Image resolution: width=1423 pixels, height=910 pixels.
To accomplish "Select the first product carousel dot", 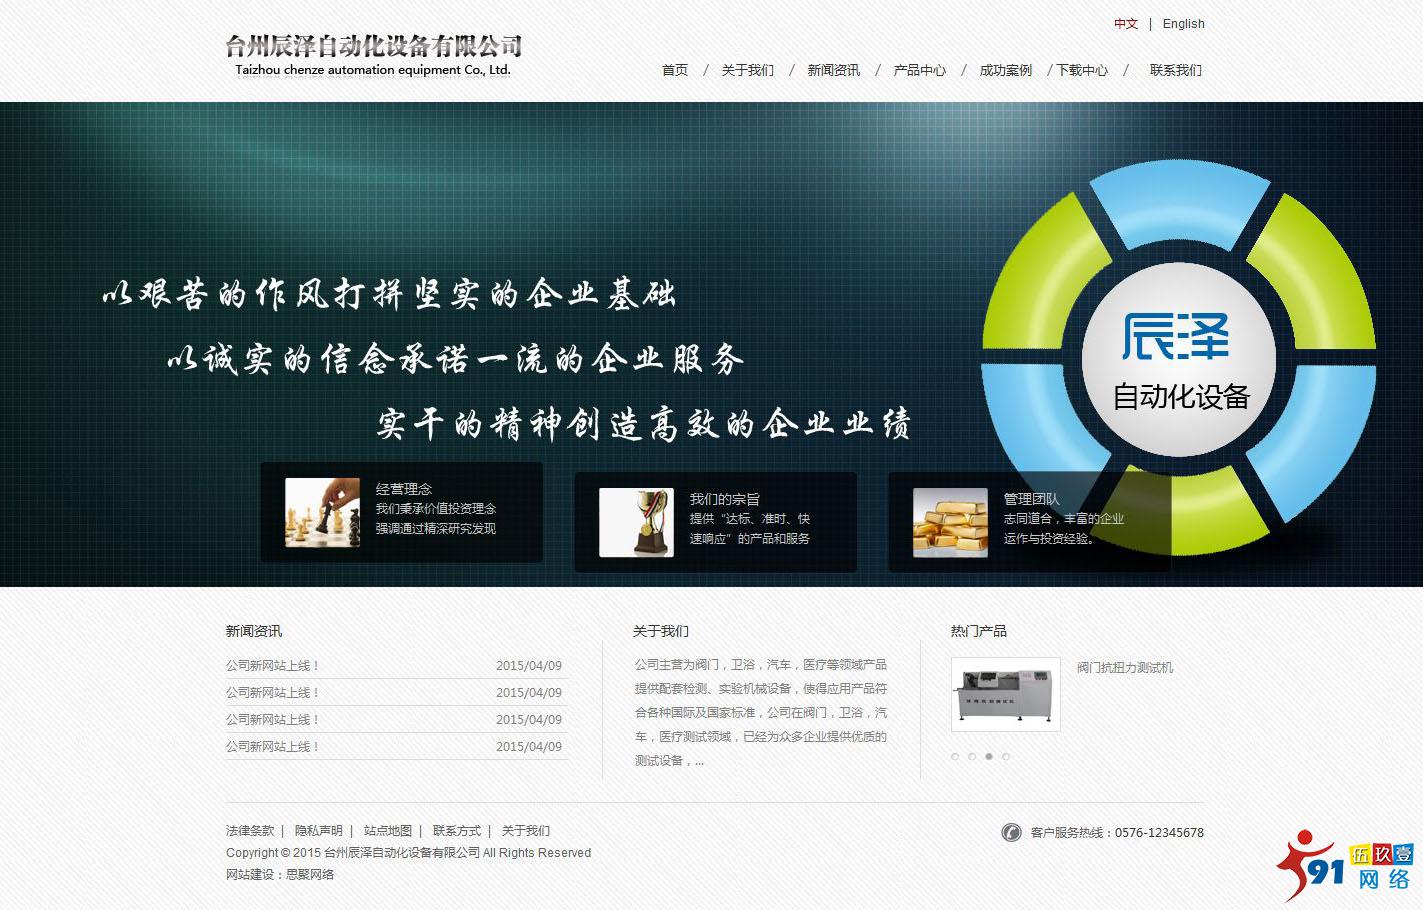I will [x=955, y=757].
